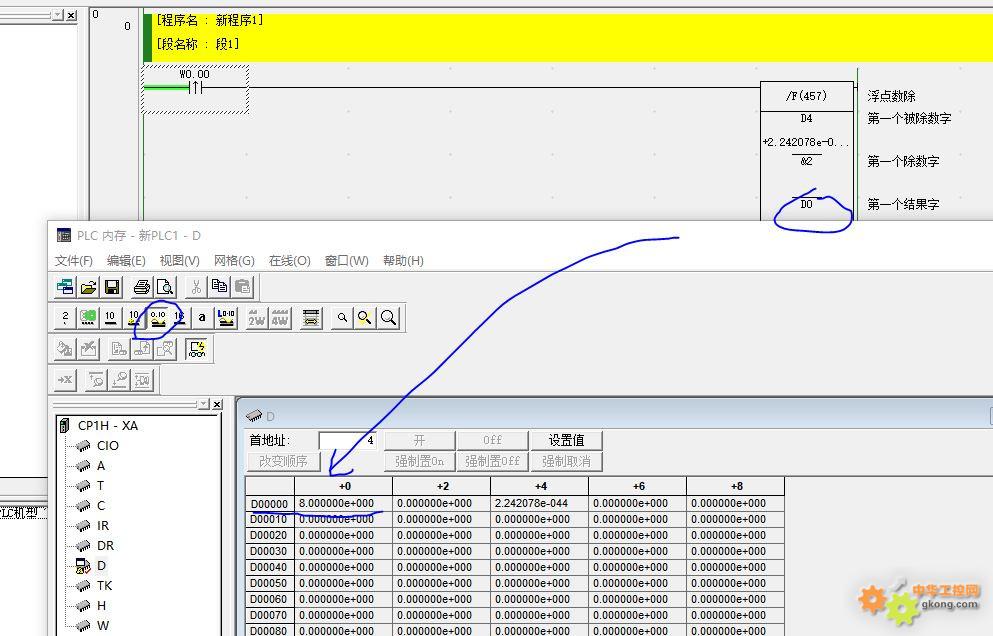Close the memory area tree panel
Image resolution: width=993 pixels, height=636 pixels.
[217, 404]
